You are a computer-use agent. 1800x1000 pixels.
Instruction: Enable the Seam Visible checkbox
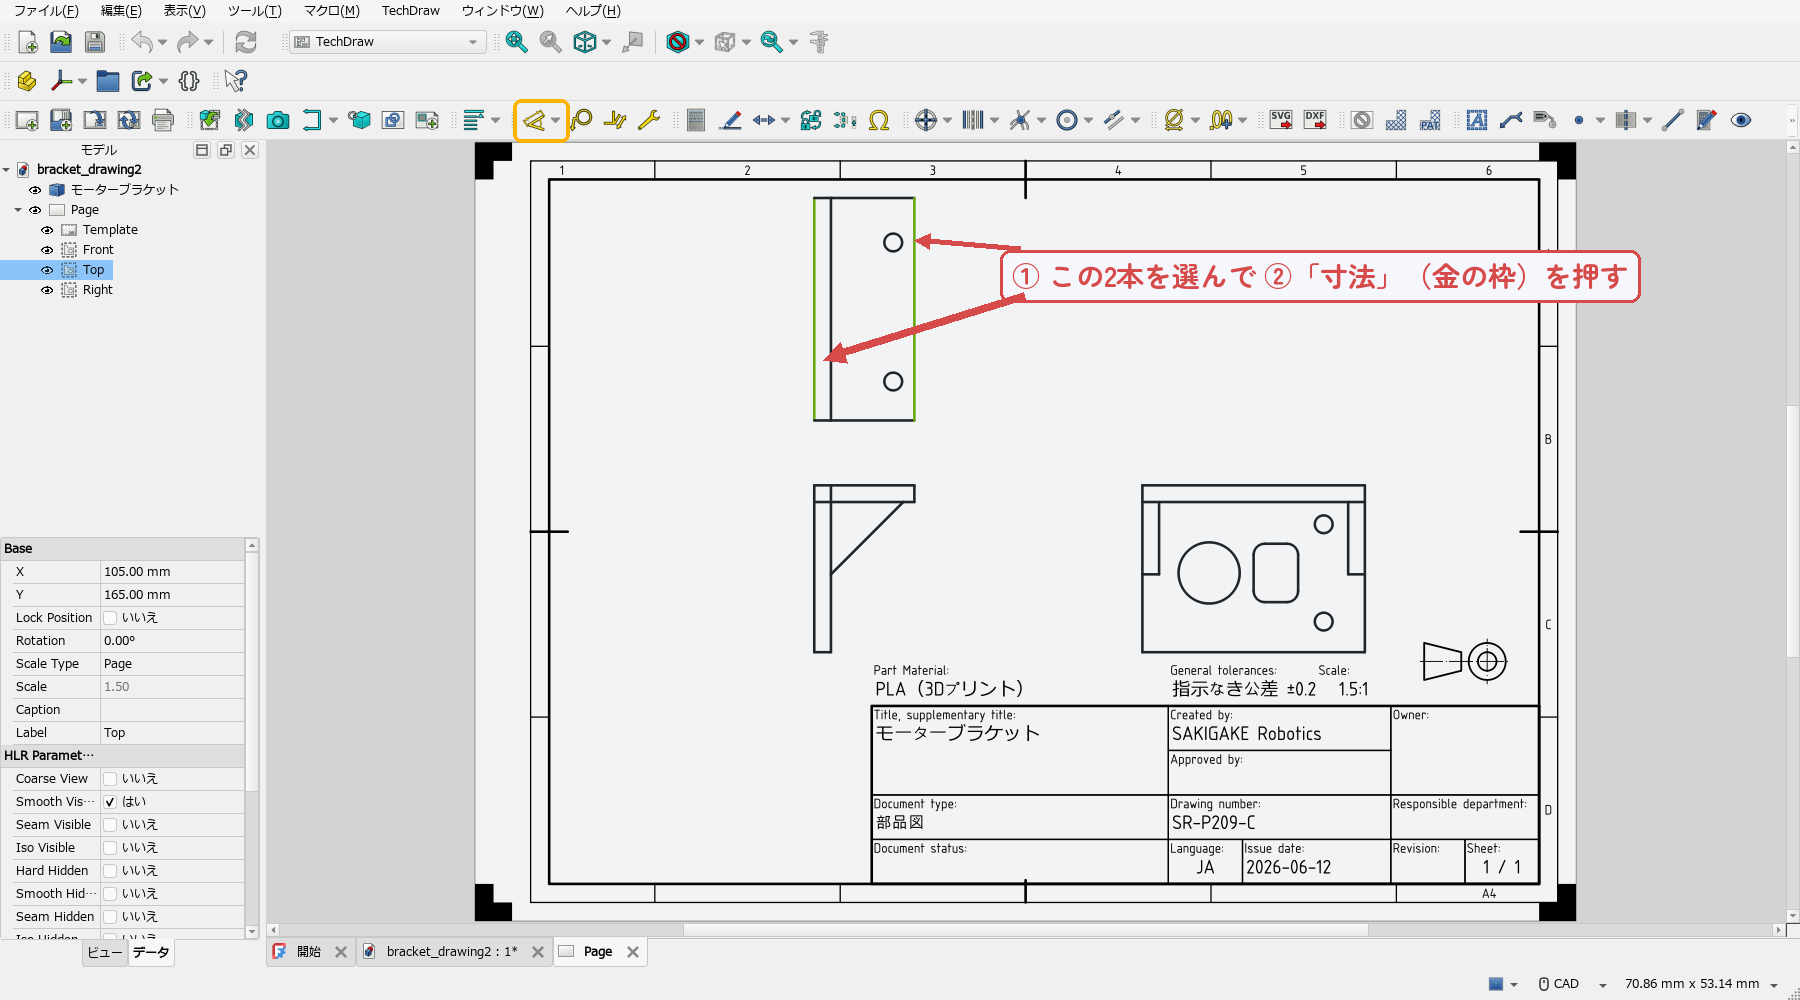coord(110,825)
